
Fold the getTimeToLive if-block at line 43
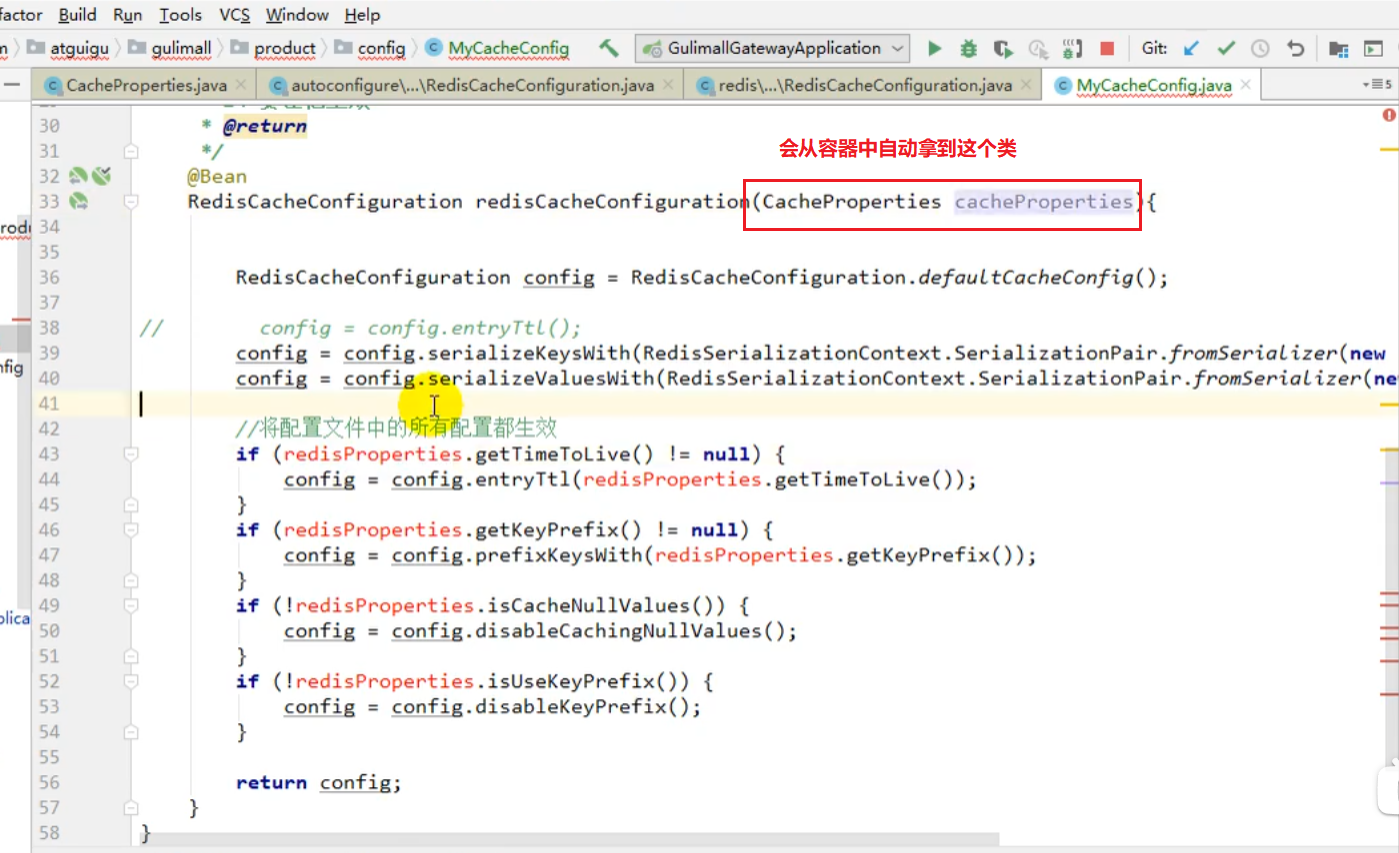(131, 454)
